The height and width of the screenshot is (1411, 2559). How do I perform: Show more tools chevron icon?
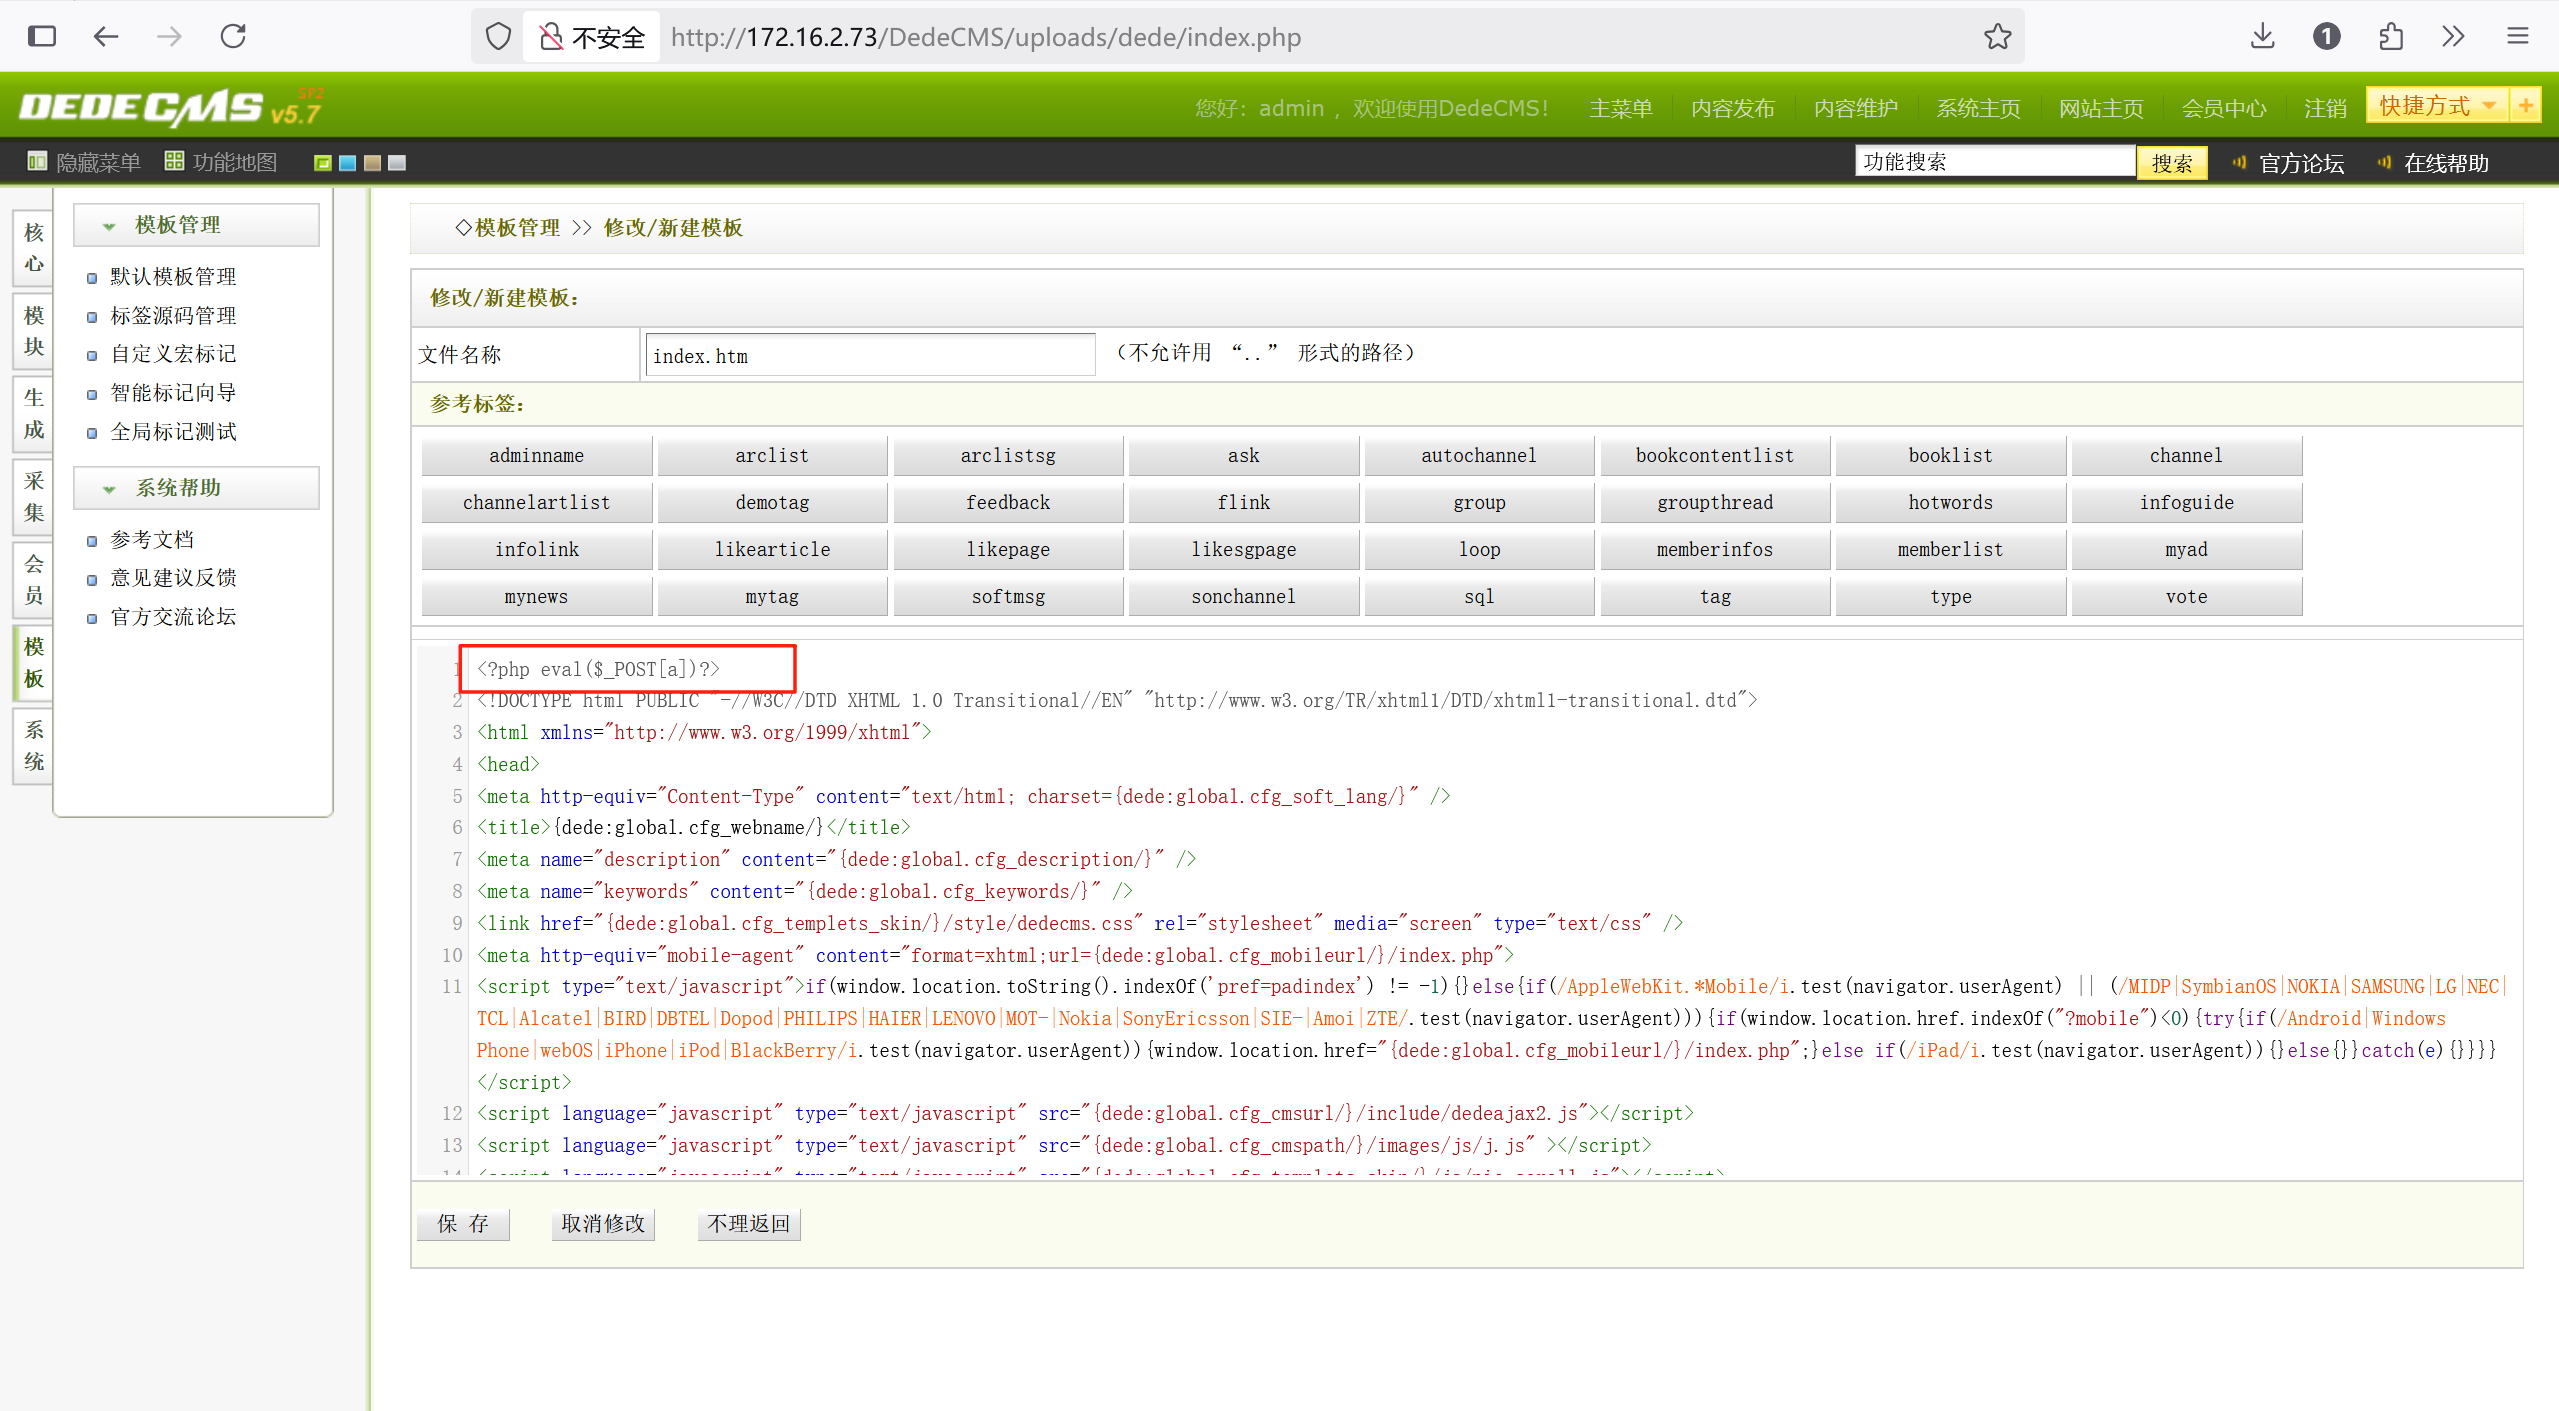(x=2453, y=37)
